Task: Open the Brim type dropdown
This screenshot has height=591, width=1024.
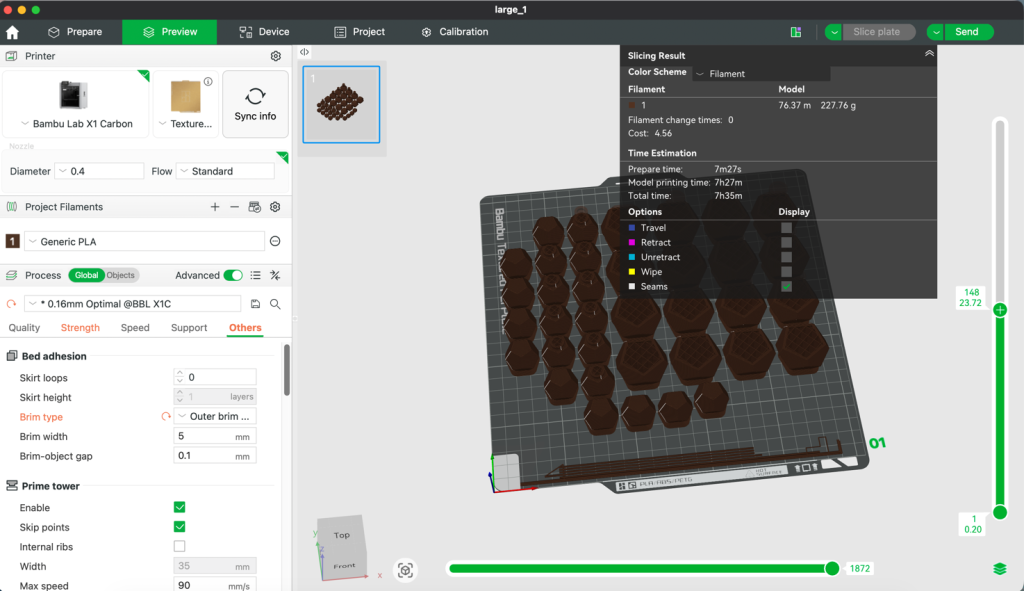Action: pyautogui.click(x=215, y=417)
